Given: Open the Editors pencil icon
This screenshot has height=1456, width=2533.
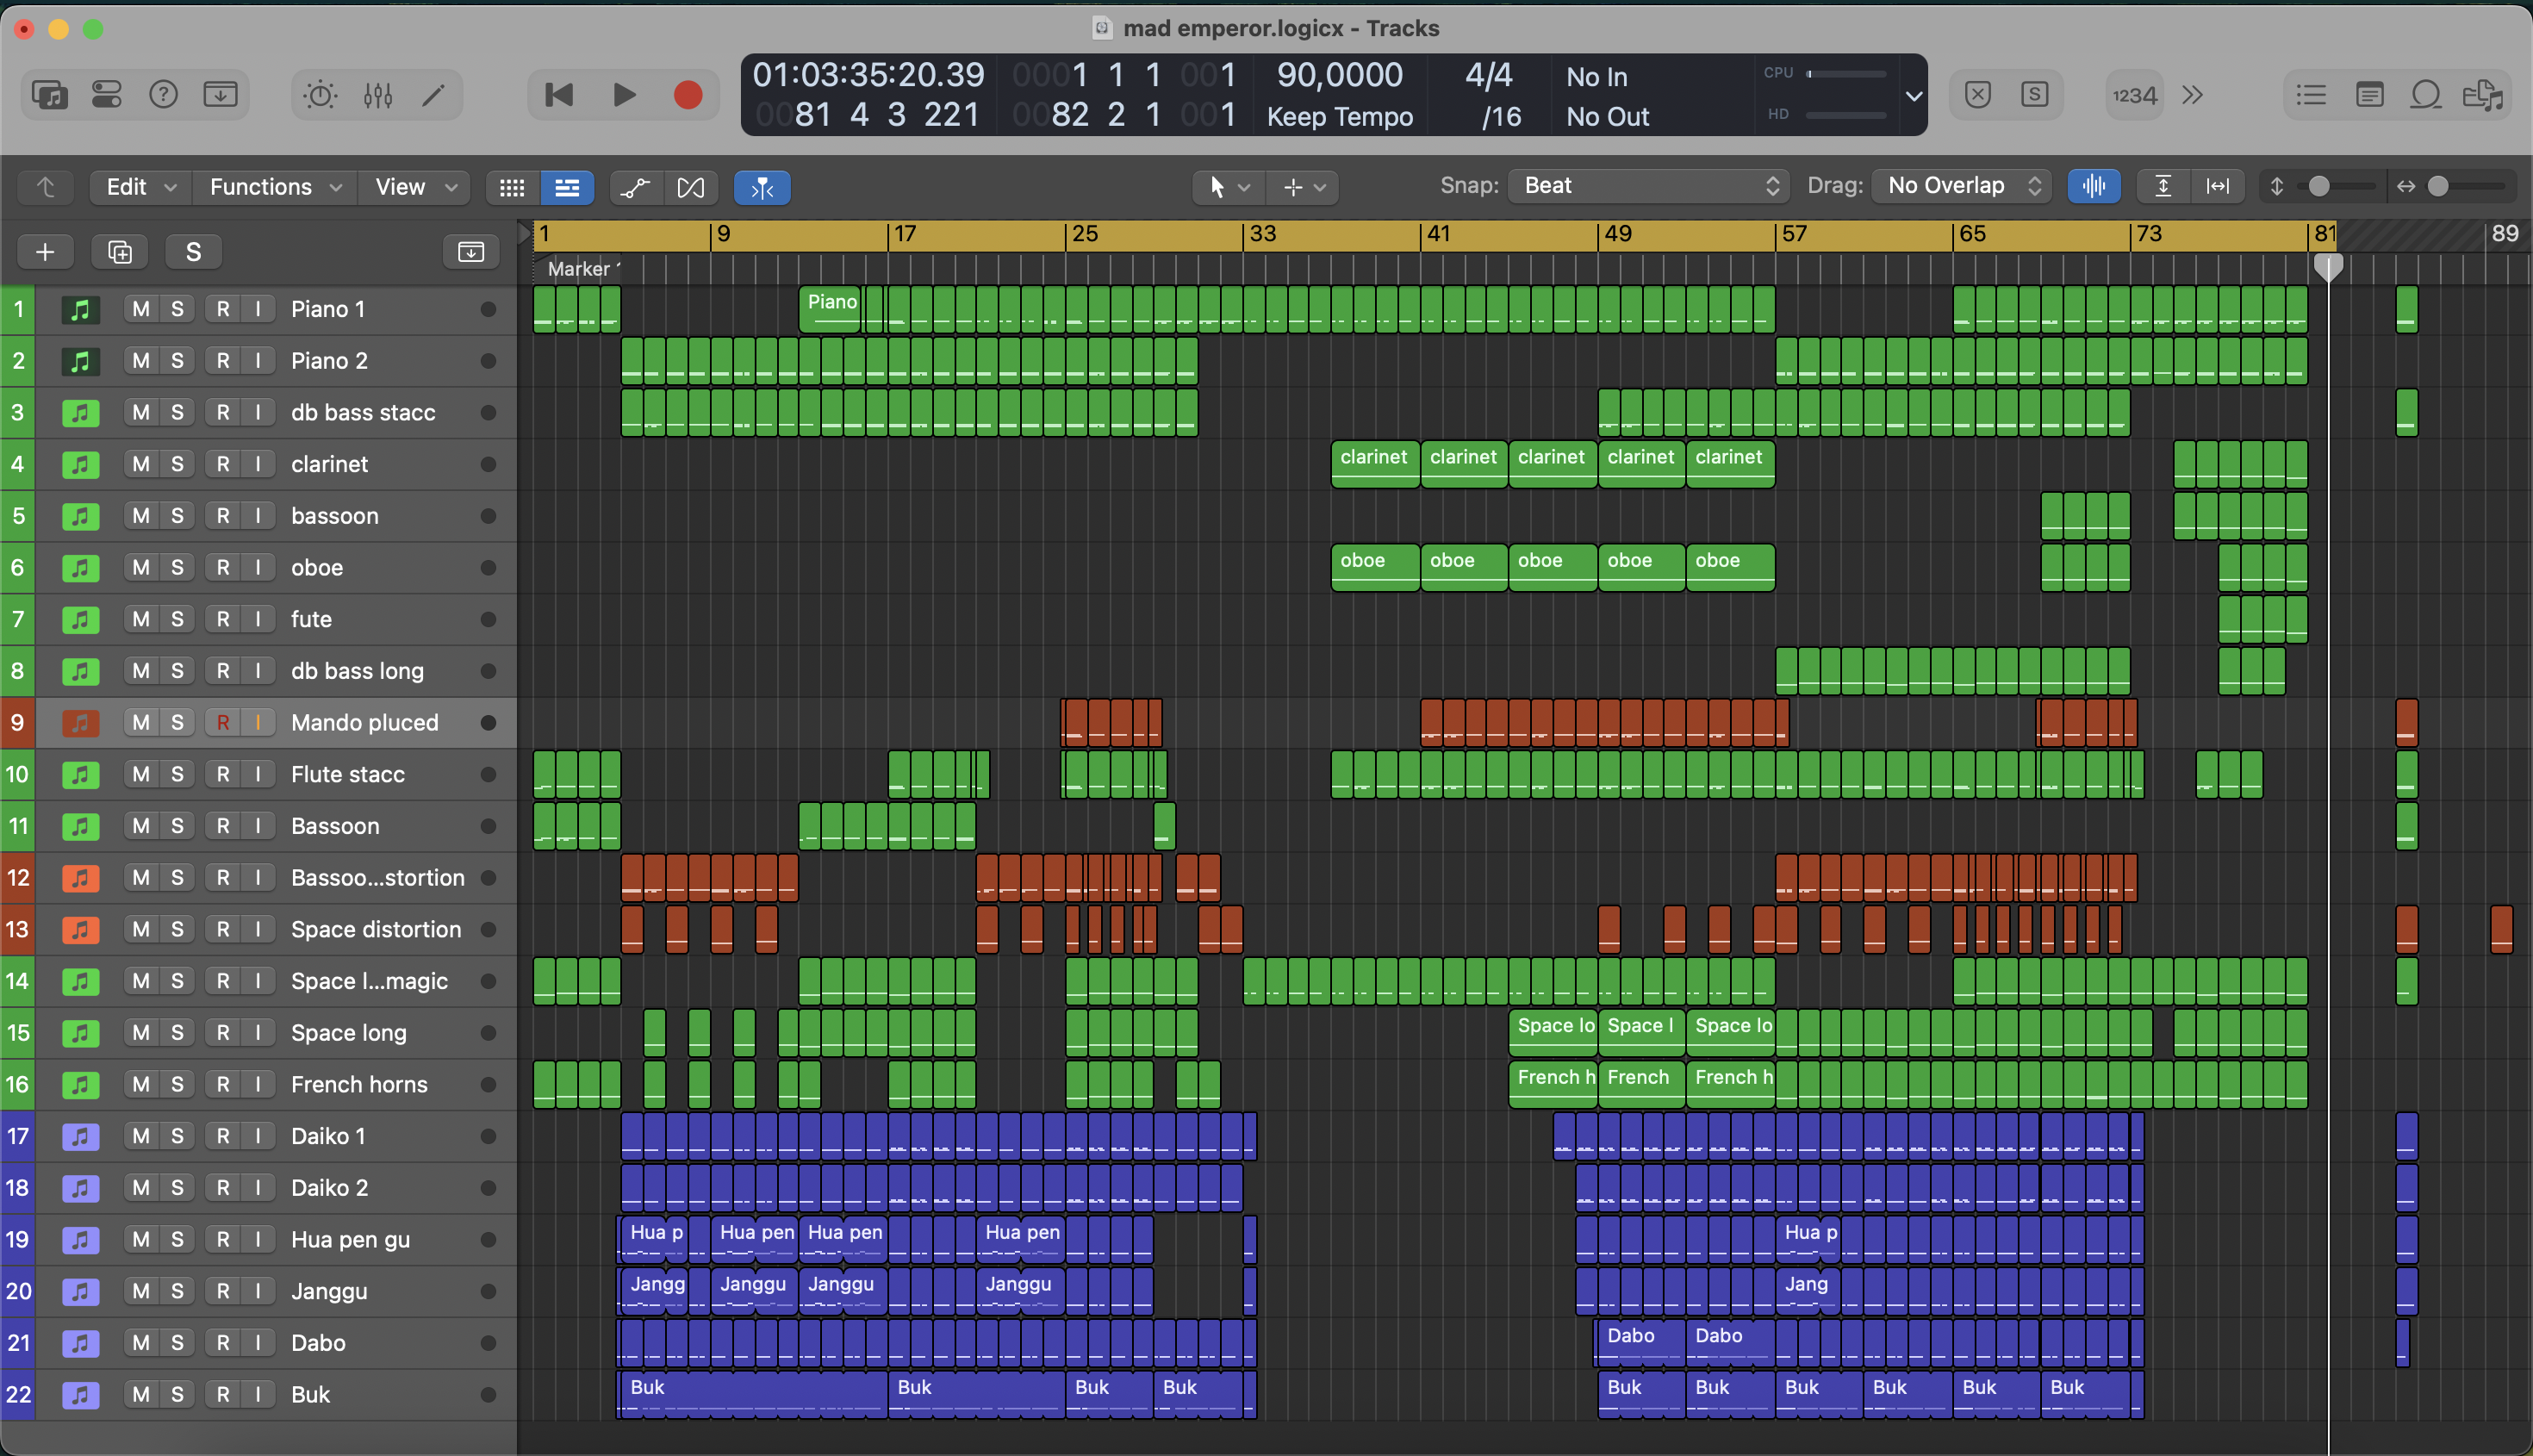Looking at the screenshot, I should tap(434, 95).
